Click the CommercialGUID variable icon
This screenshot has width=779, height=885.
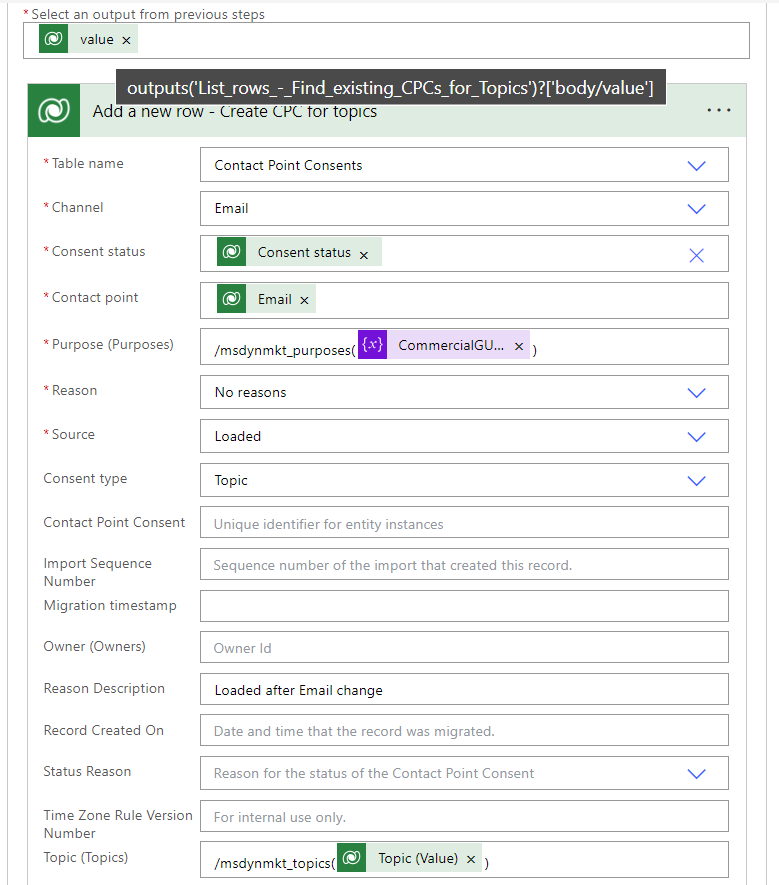point(372,345)
